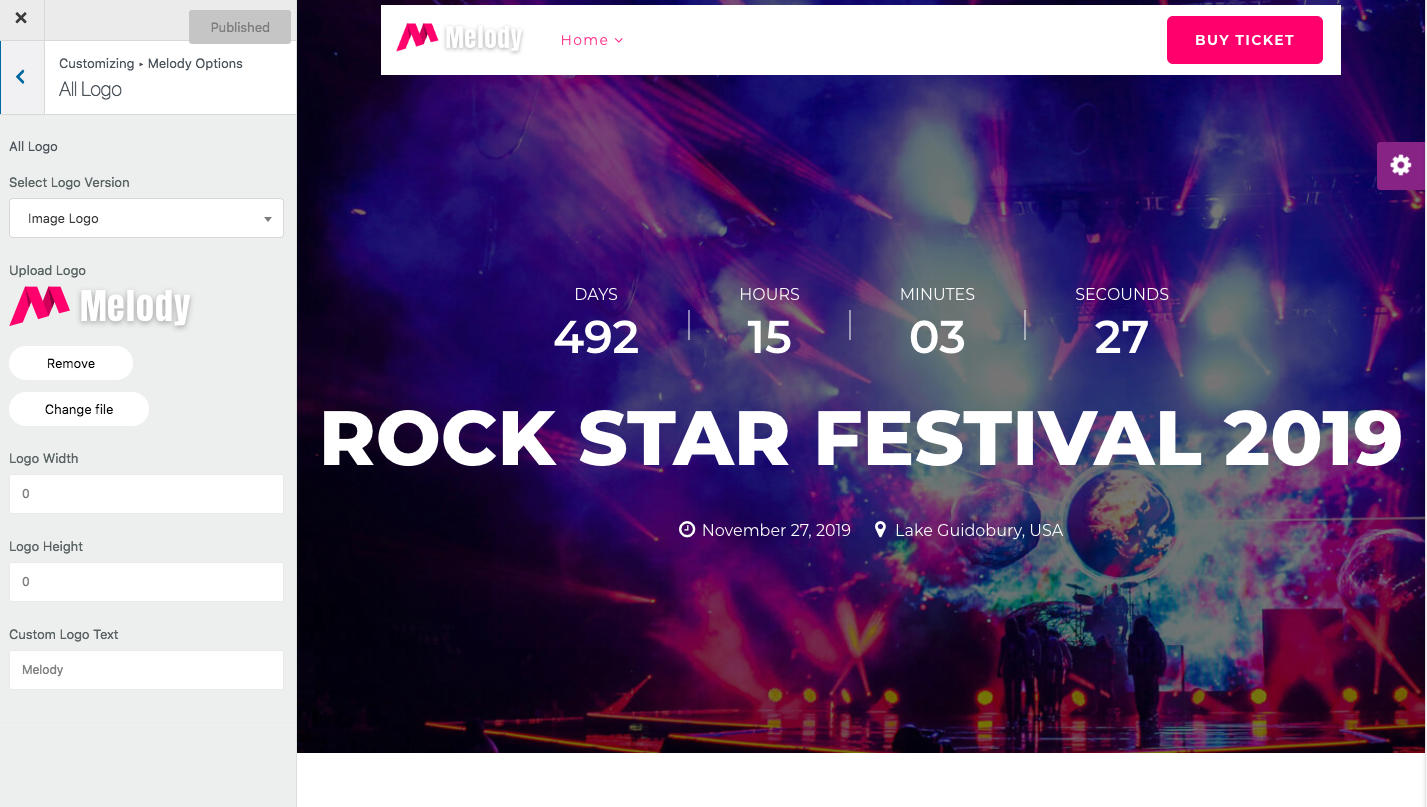Focus the Logo Height input field

[x=146, y=582]
